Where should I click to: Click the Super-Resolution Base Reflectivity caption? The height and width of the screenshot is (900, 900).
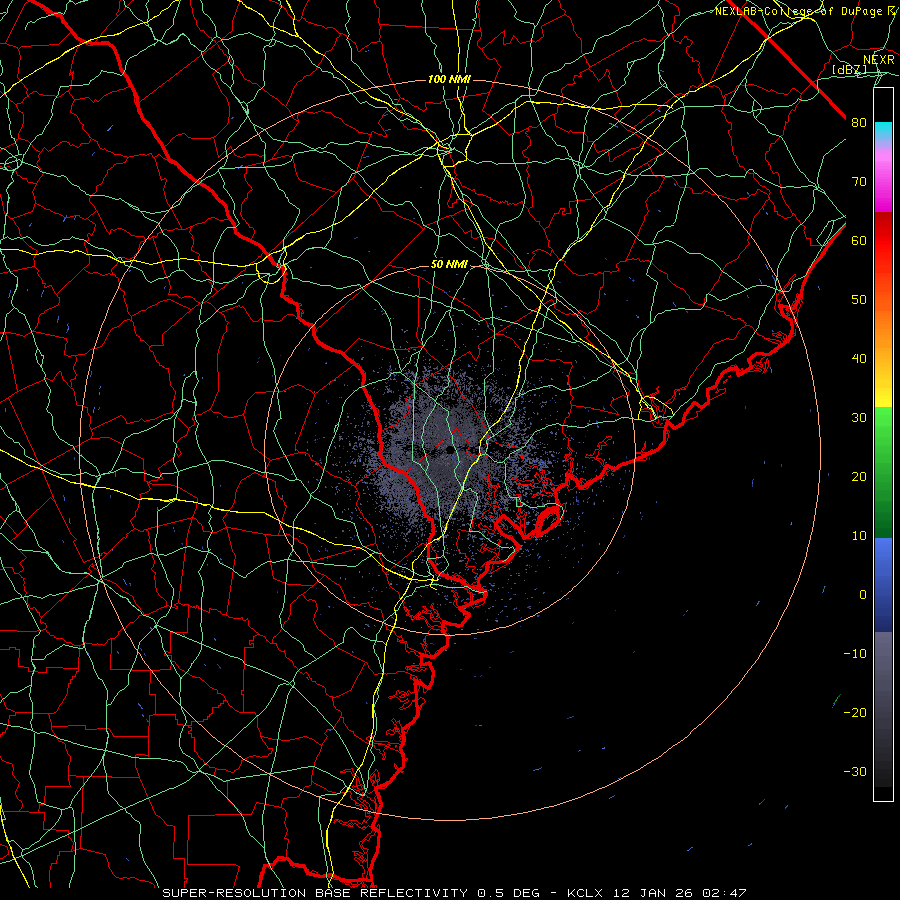tap(315, 893)
